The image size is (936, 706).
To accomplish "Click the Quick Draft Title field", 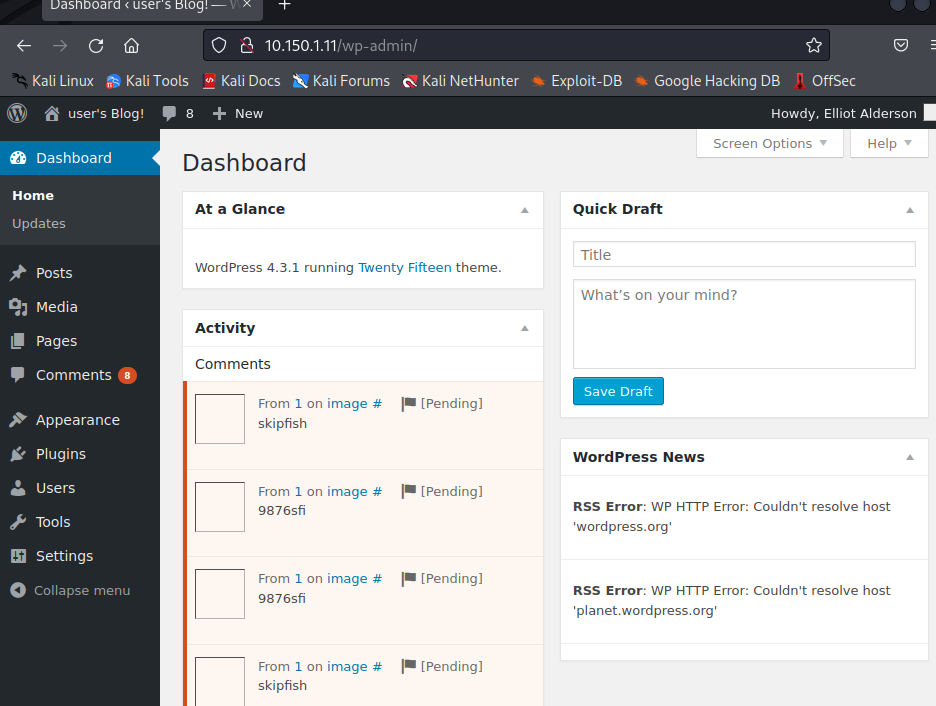I will tap(744, 255).
